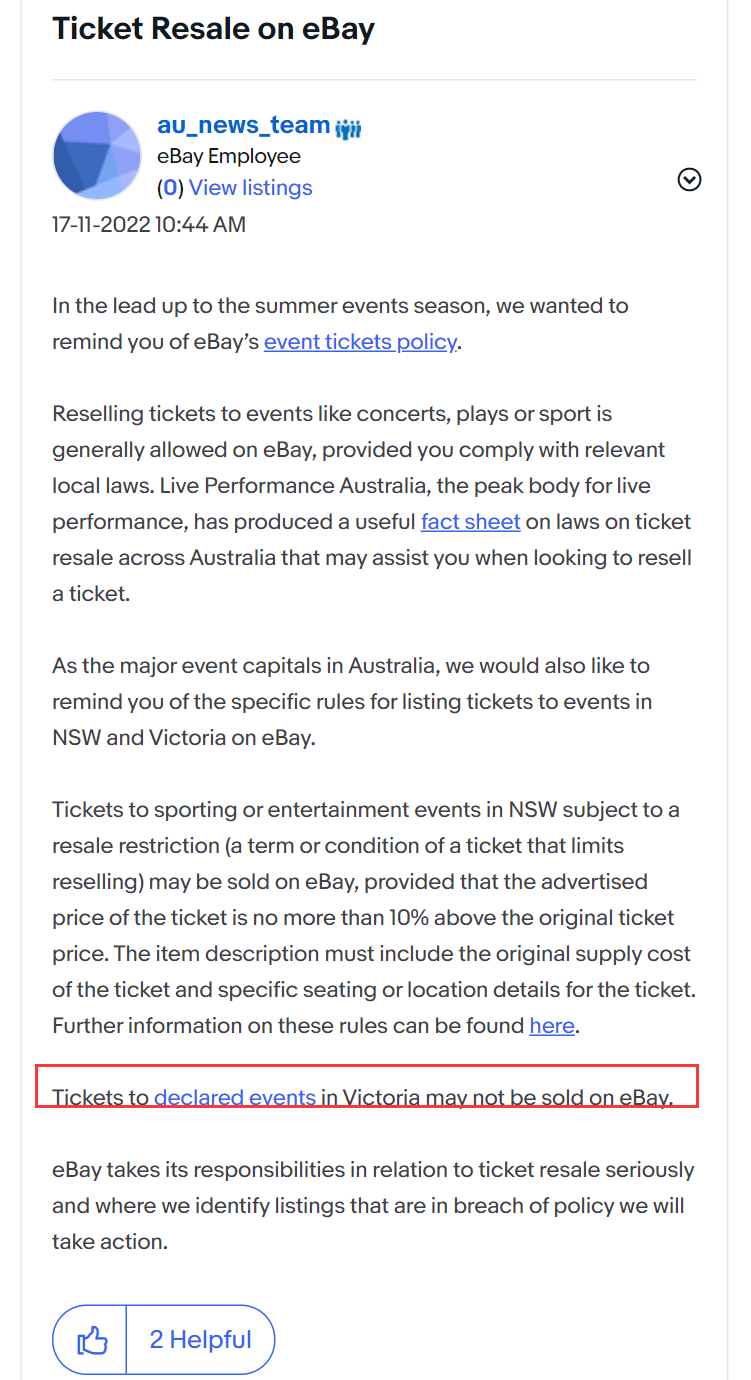This screenshot has height=1380, width=751.
Task: Click the paragraph starting 'Tickets to sporting or entertainment'
Action: (374, 918)
